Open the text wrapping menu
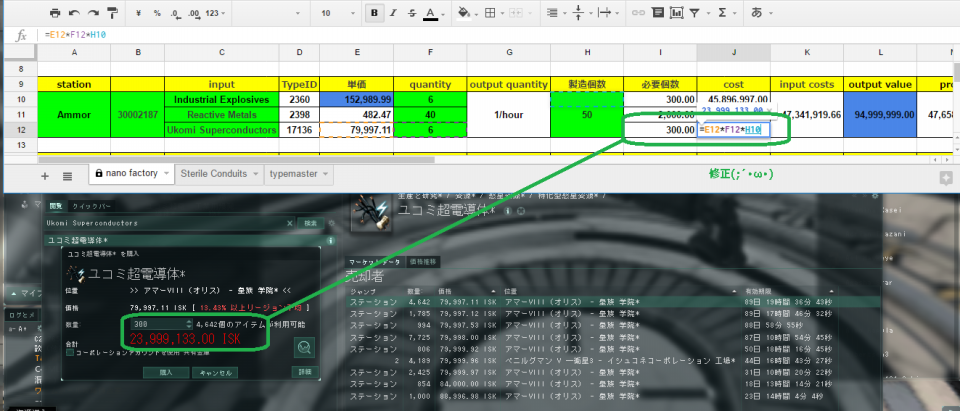Image resolution: width=960 pixels, height=411 pixels. tap(604, 13)
